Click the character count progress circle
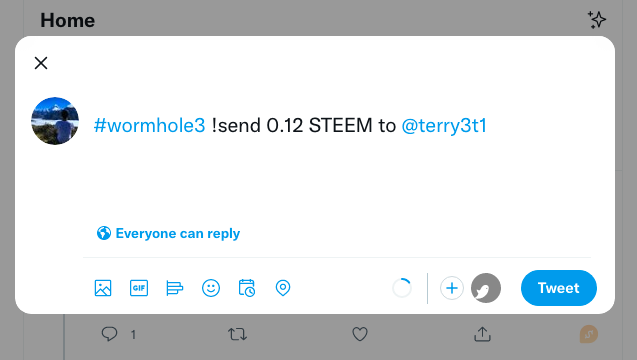The image size is (637, 360). [x=402, y=288]
